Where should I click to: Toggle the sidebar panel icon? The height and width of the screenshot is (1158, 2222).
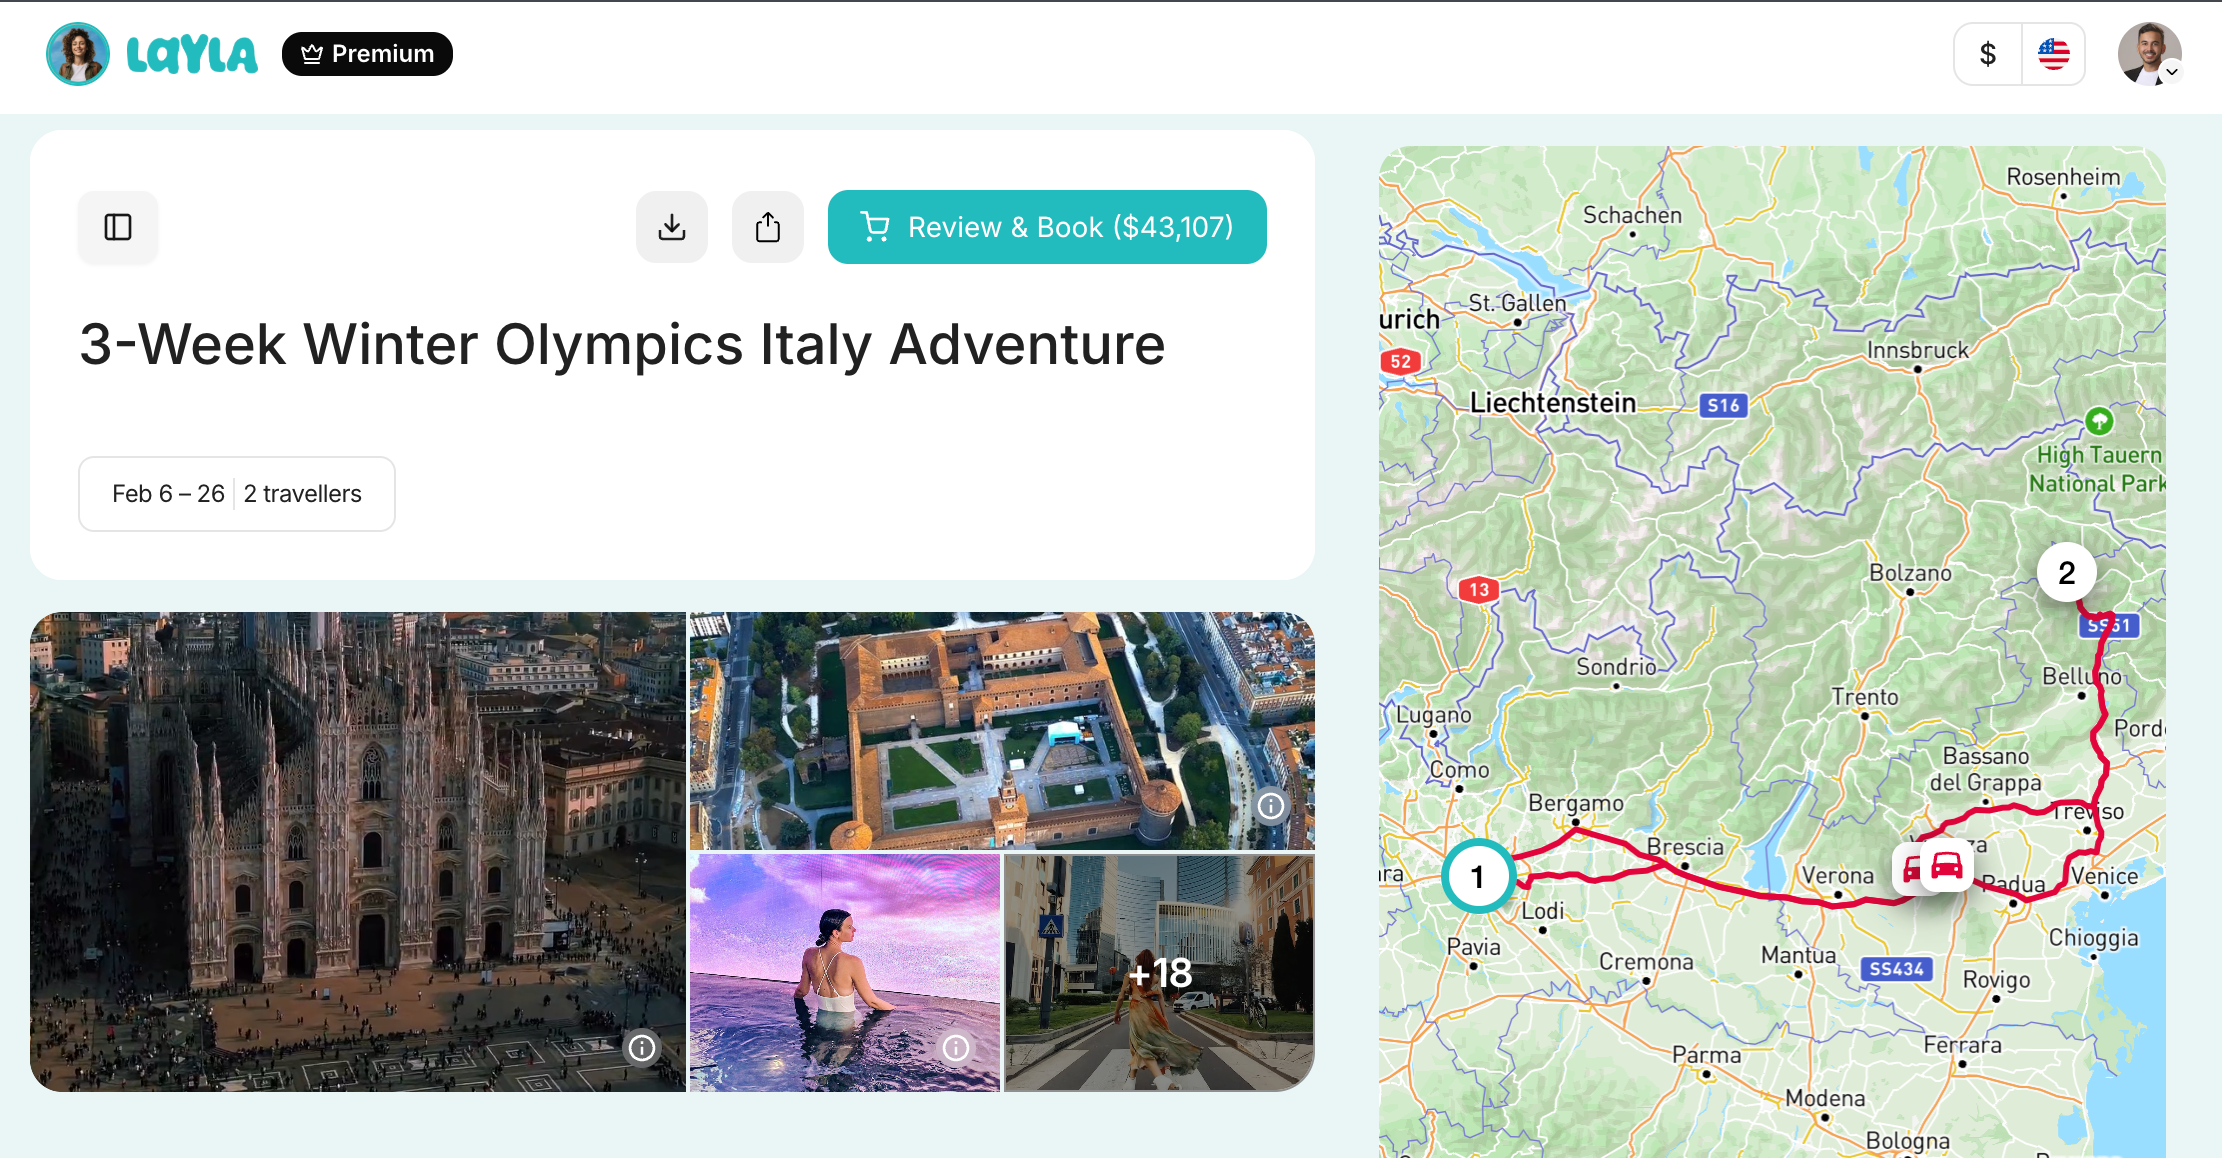coord(118,227)
